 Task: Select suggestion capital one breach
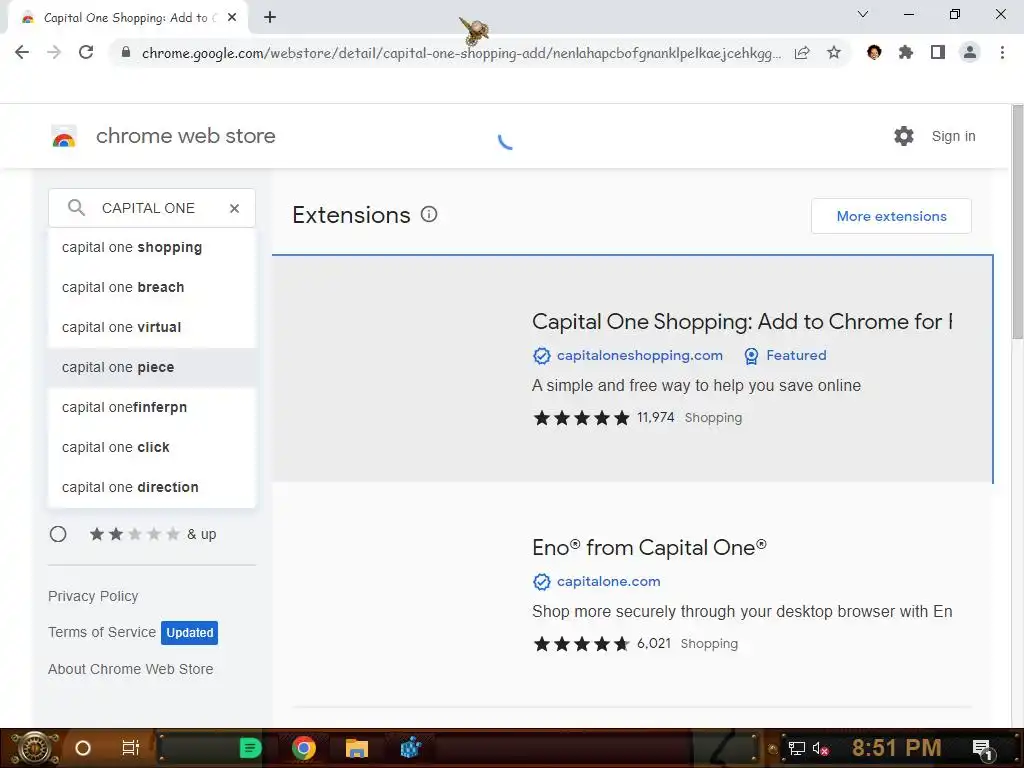pos(152,287)
